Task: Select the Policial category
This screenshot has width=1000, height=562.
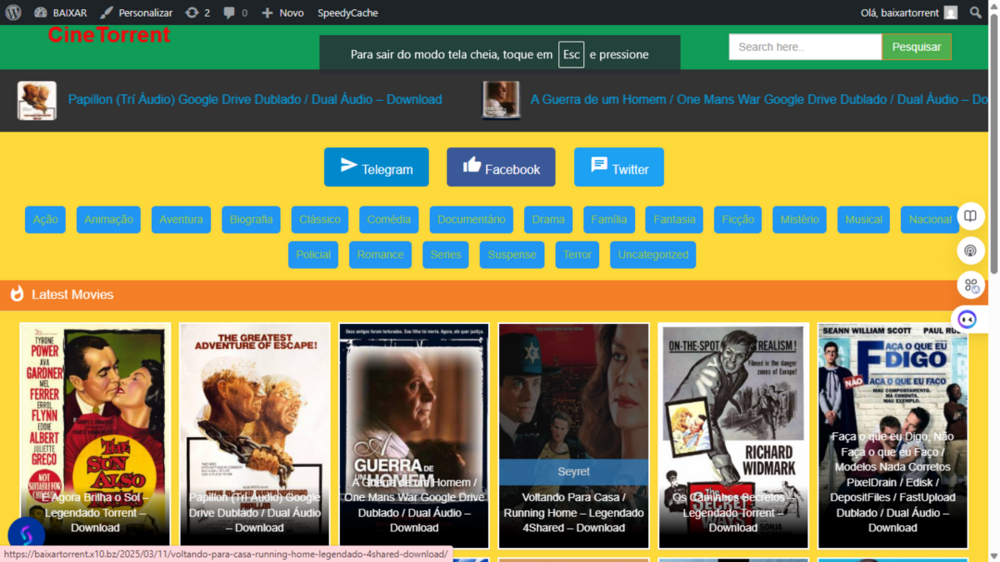Action: coord(313,255)
